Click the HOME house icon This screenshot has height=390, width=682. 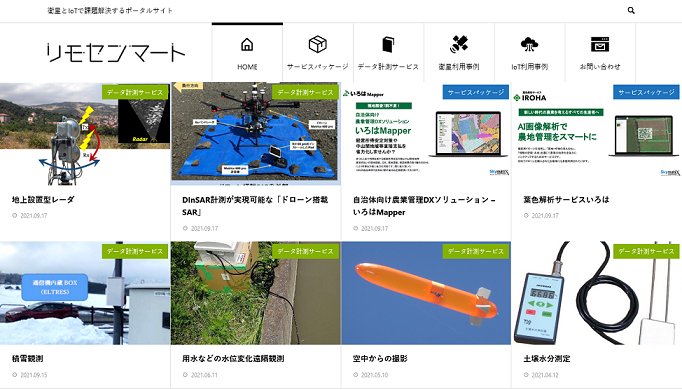click(x=247, y=44)
